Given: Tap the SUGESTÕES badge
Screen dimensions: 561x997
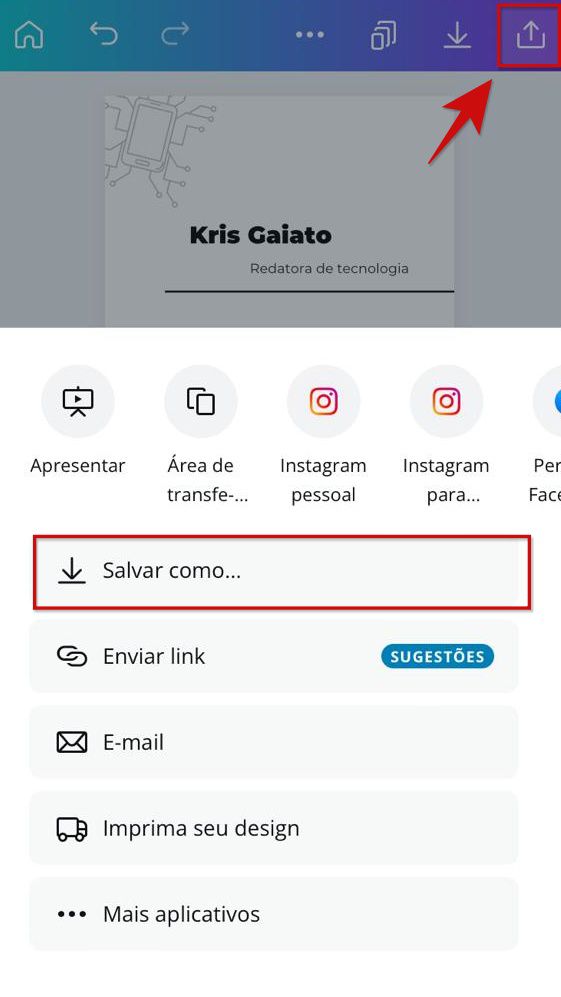Looking at the screenshot, I should tap(438, 656).
